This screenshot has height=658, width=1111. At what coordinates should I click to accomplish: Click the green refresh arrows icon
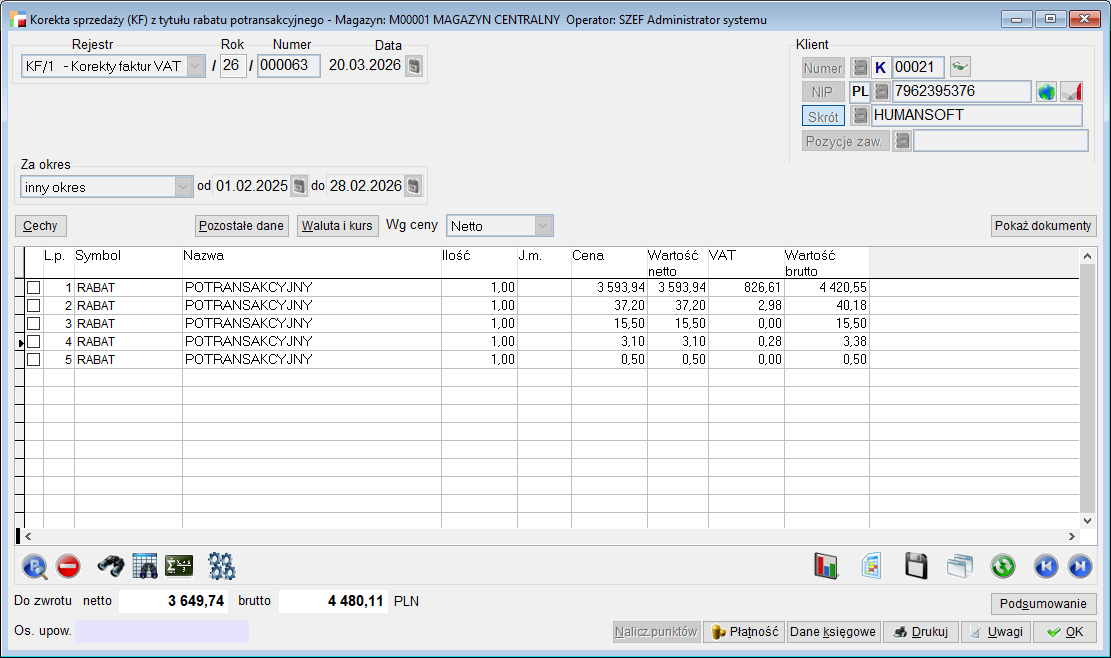[1003, 567]
